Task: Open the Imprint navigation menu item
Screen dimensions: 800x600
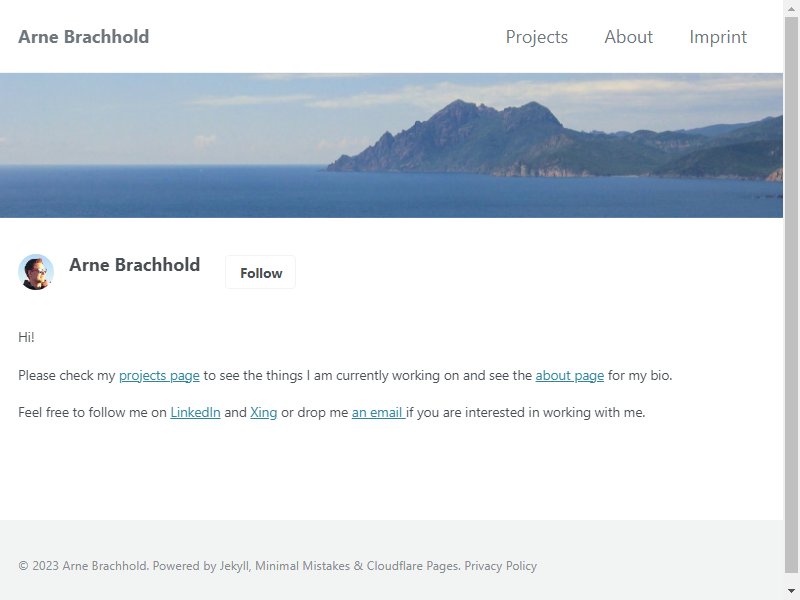Action: (x=718, y=37)
